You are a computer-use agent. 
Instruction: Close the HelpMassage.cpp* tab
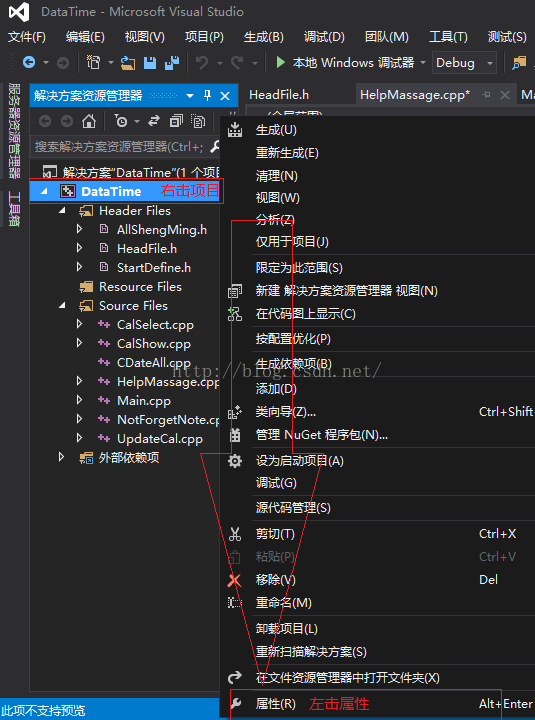[505, 95]
